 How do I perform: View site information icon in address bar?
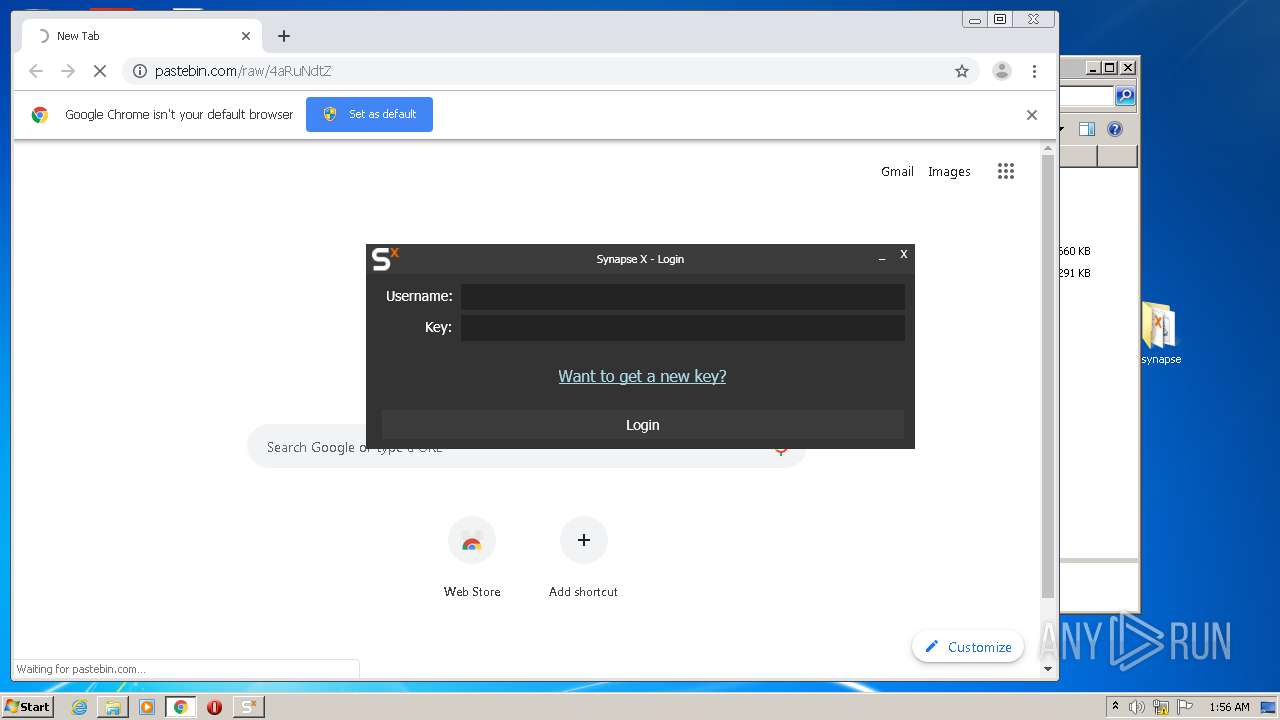pyautogui.click(x=140, y=71)
